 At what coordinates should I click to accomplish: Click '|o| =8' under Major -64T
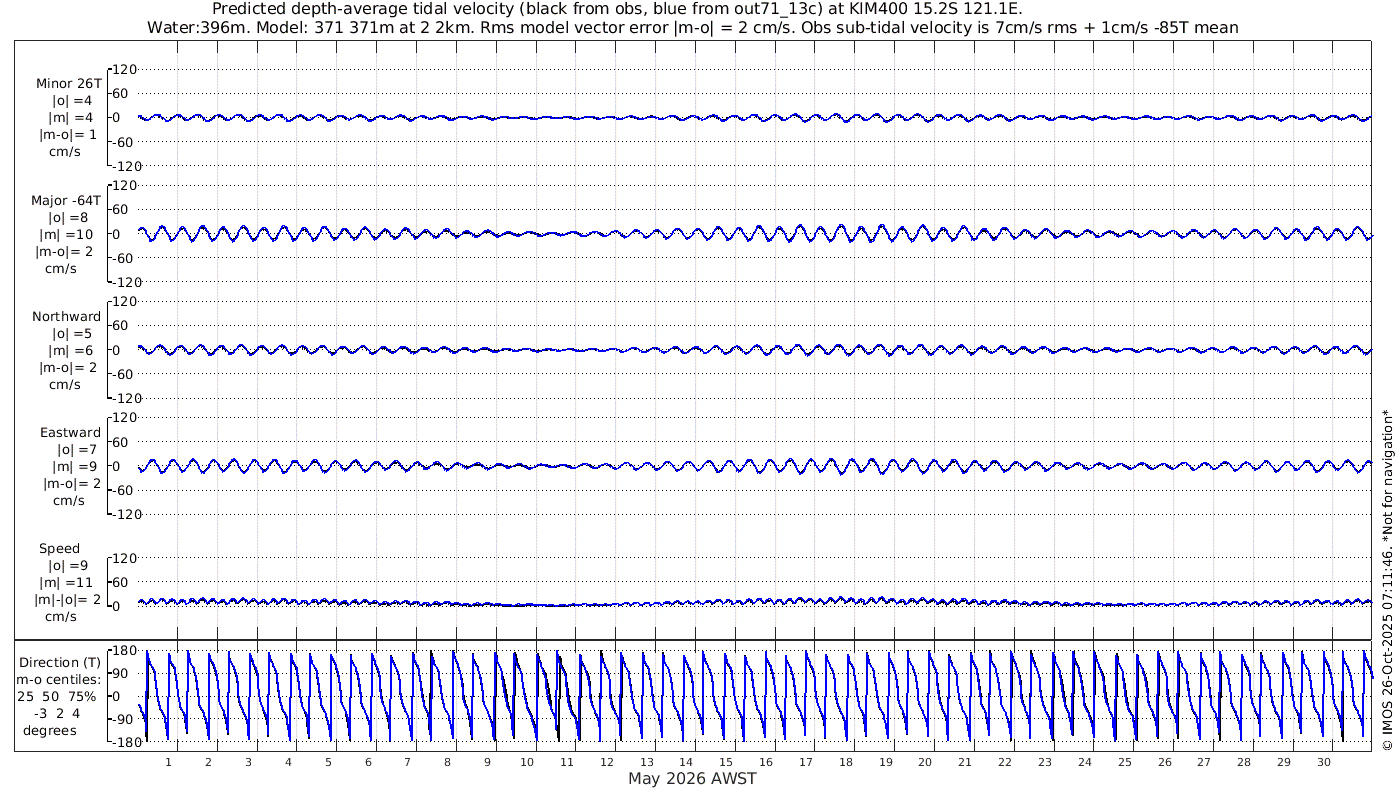pyautogui.click(x=68, y=217)
